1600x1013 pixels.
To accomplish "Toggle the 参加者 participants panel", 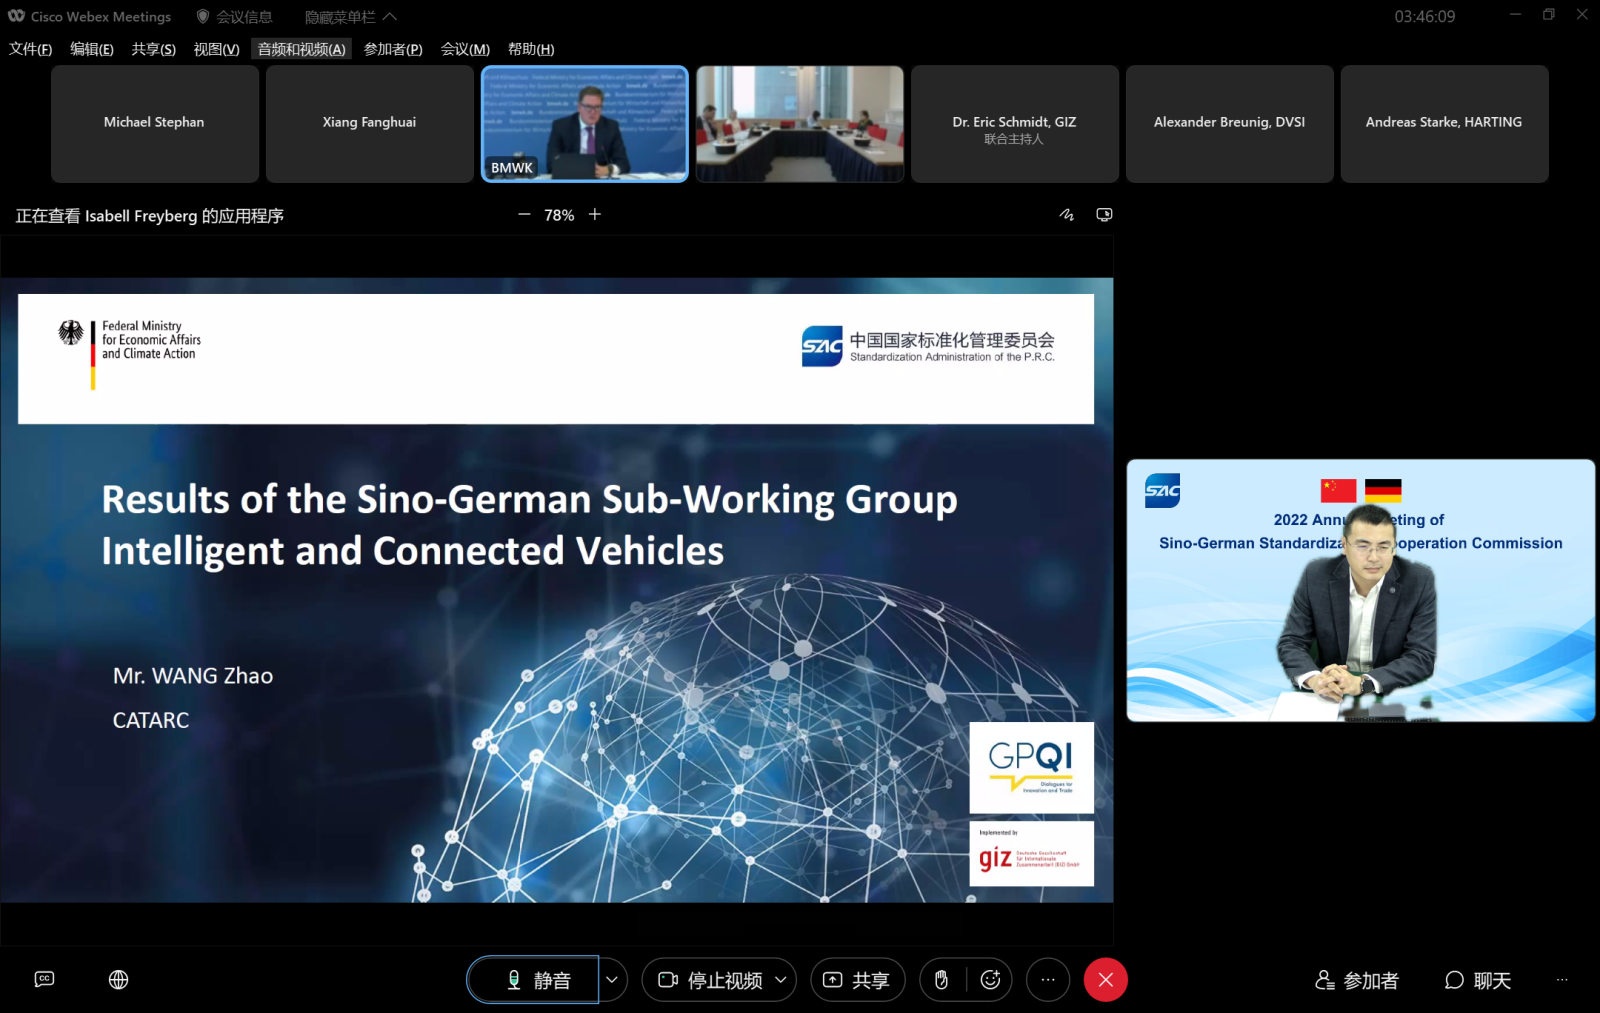I will (x=1357, y=980).
